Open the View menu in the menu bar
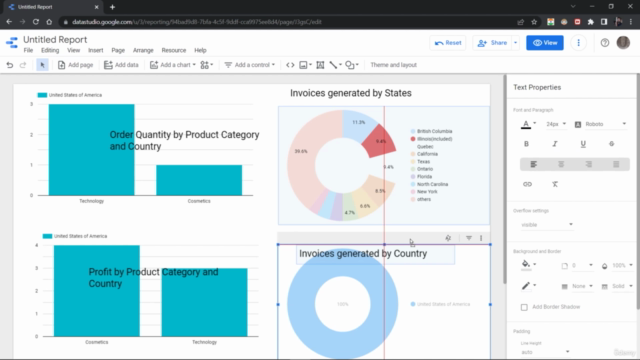 pos(73,50)
